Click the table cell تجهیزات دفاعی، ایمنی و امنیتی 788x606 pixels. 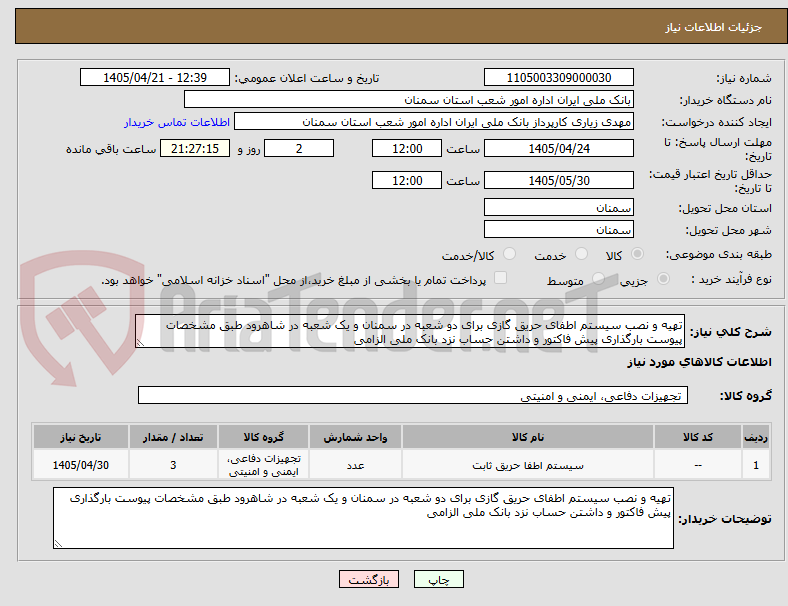click(x=263, y=465)
